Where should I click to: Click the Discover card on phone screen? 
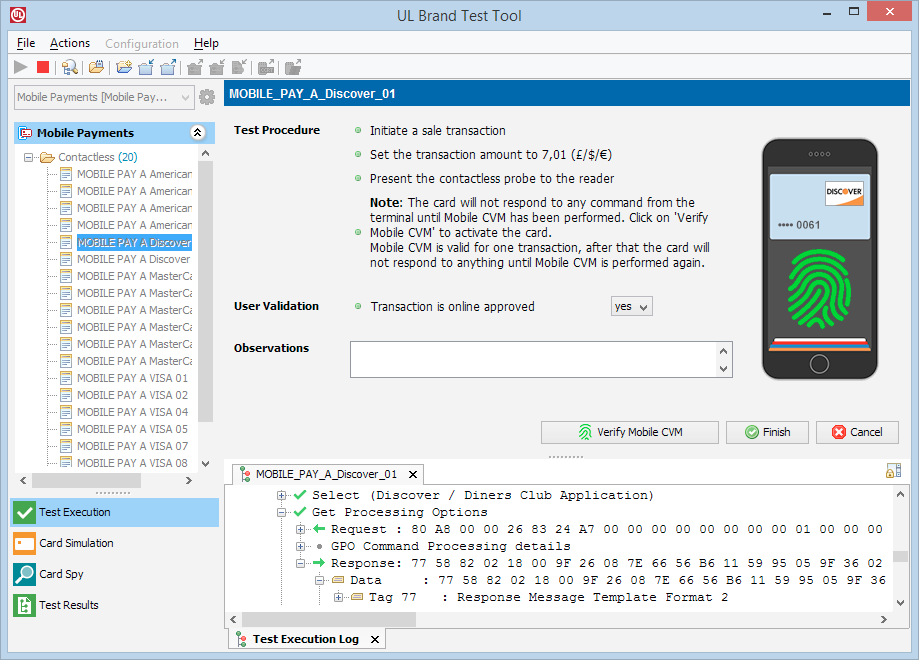[x=819, y=206]
